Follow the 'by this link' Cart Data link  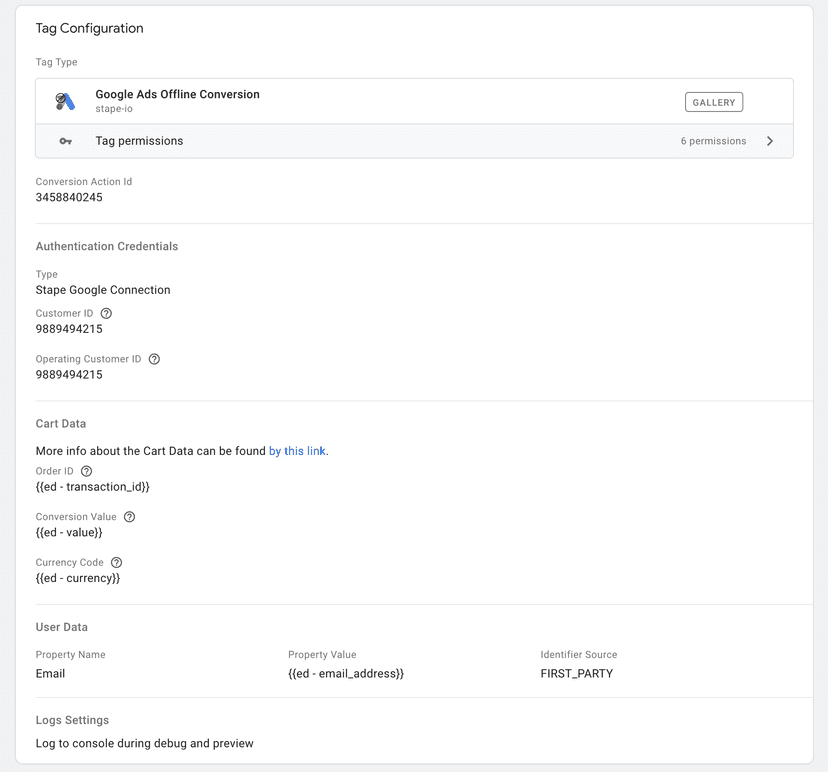click(x=297, y=451)
